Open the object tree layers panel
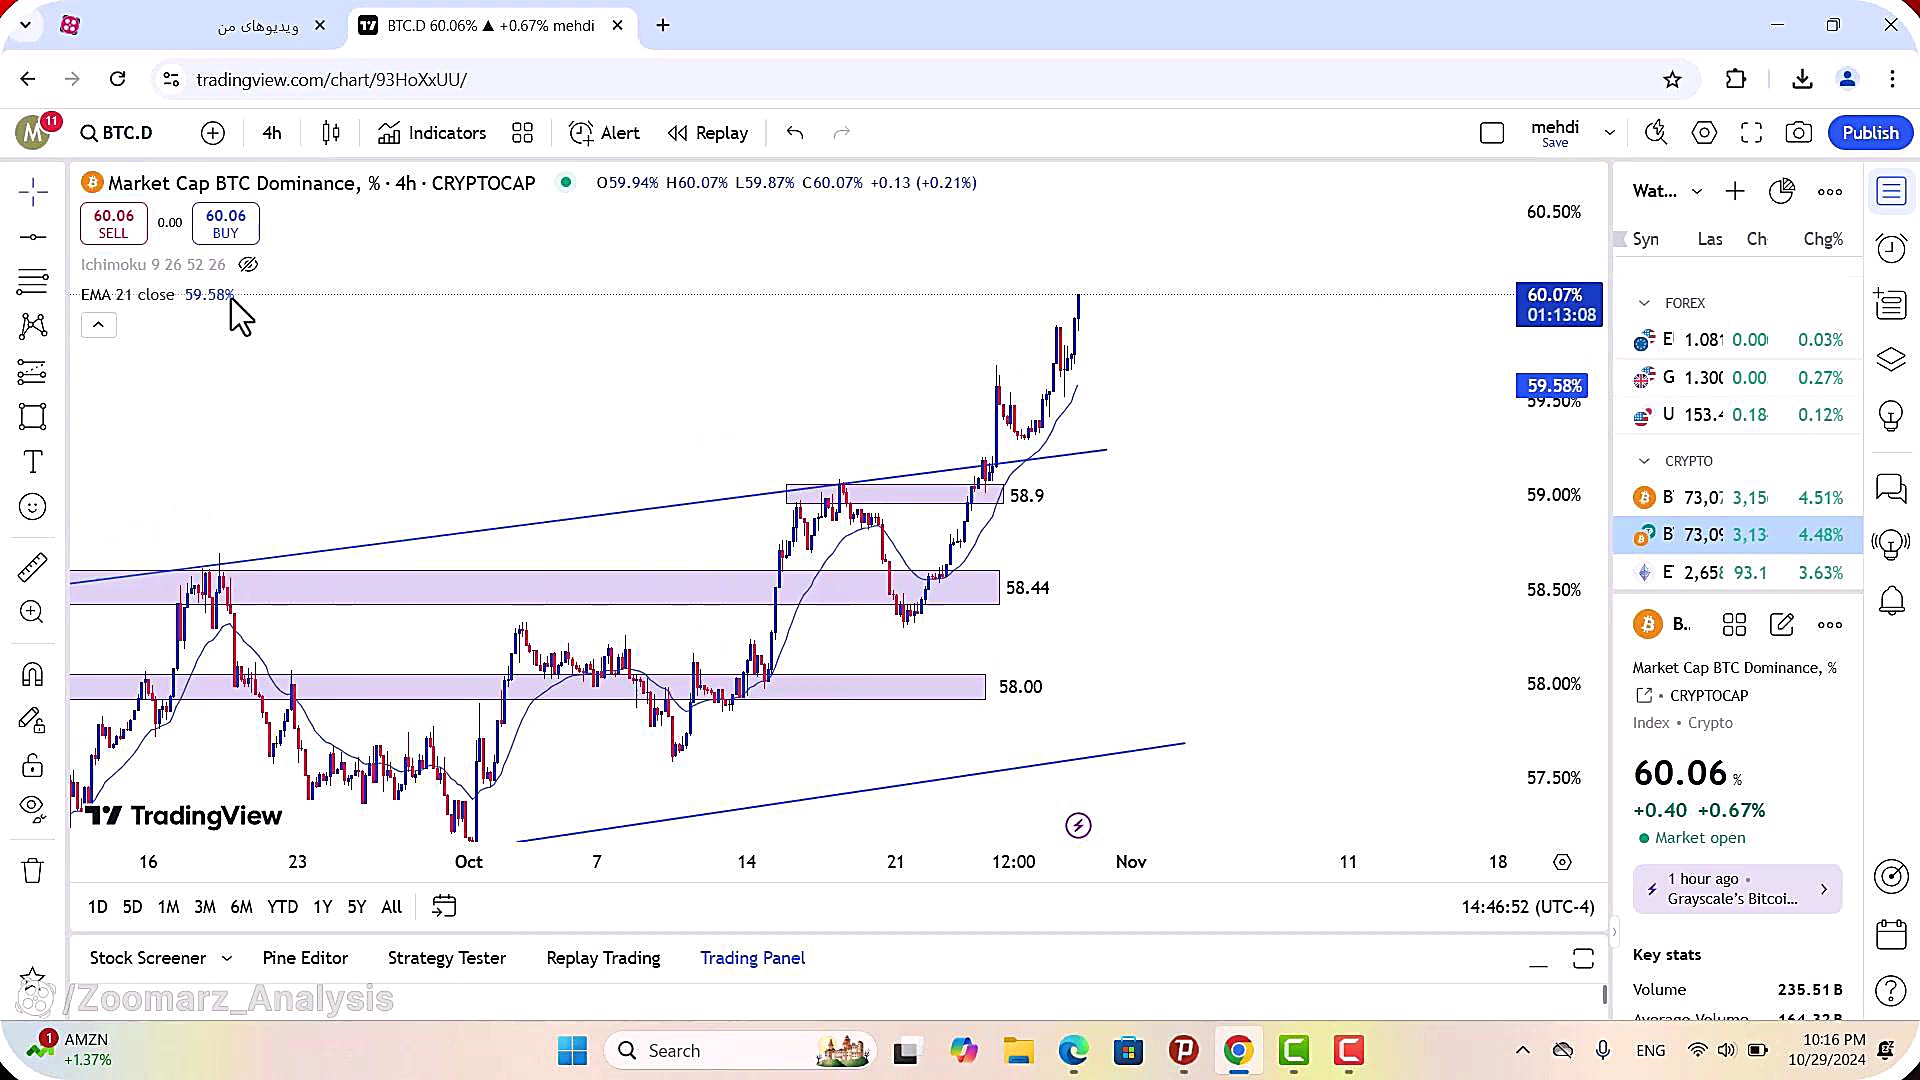Image resolution: width=1920 pixels, height=1080 pixels. coord(1891,359)
